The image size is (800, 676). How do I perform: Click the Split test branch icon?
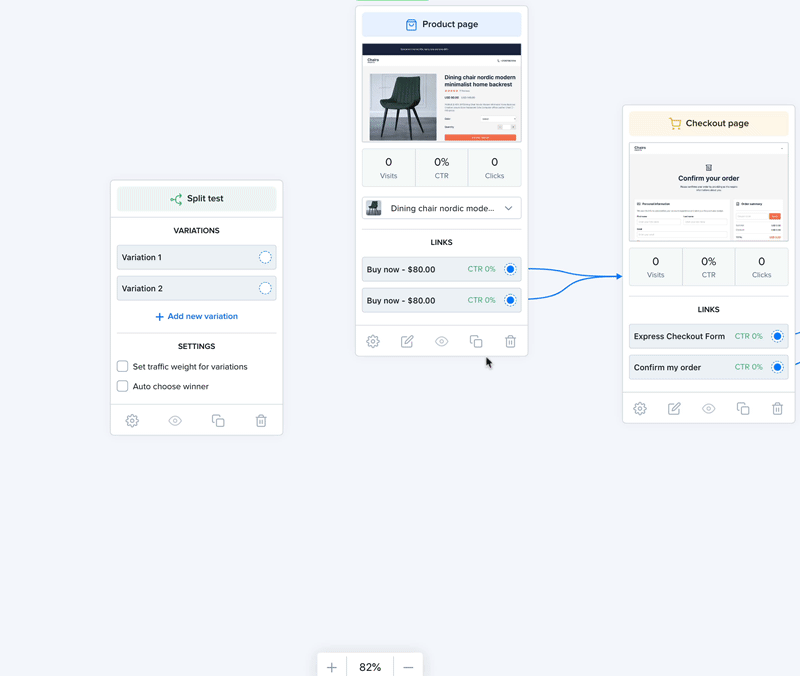point(176,199)
